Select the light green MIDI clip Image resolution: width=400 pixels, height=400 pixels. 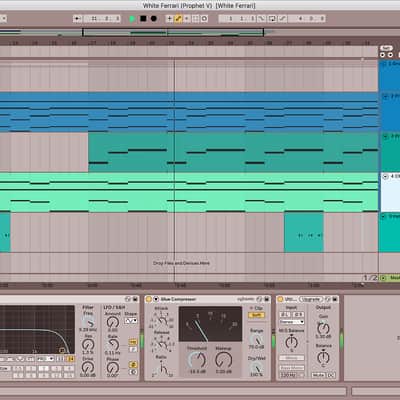coord(189,192)
